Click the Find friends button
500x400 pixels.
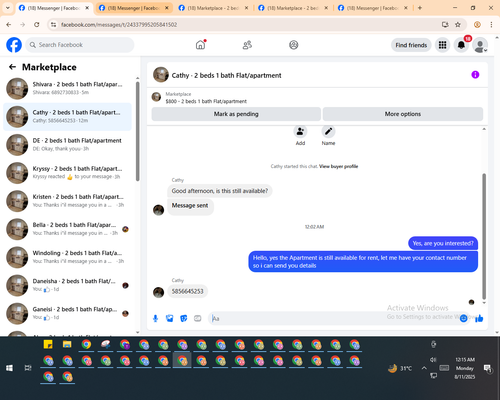(x=411, y=45)
